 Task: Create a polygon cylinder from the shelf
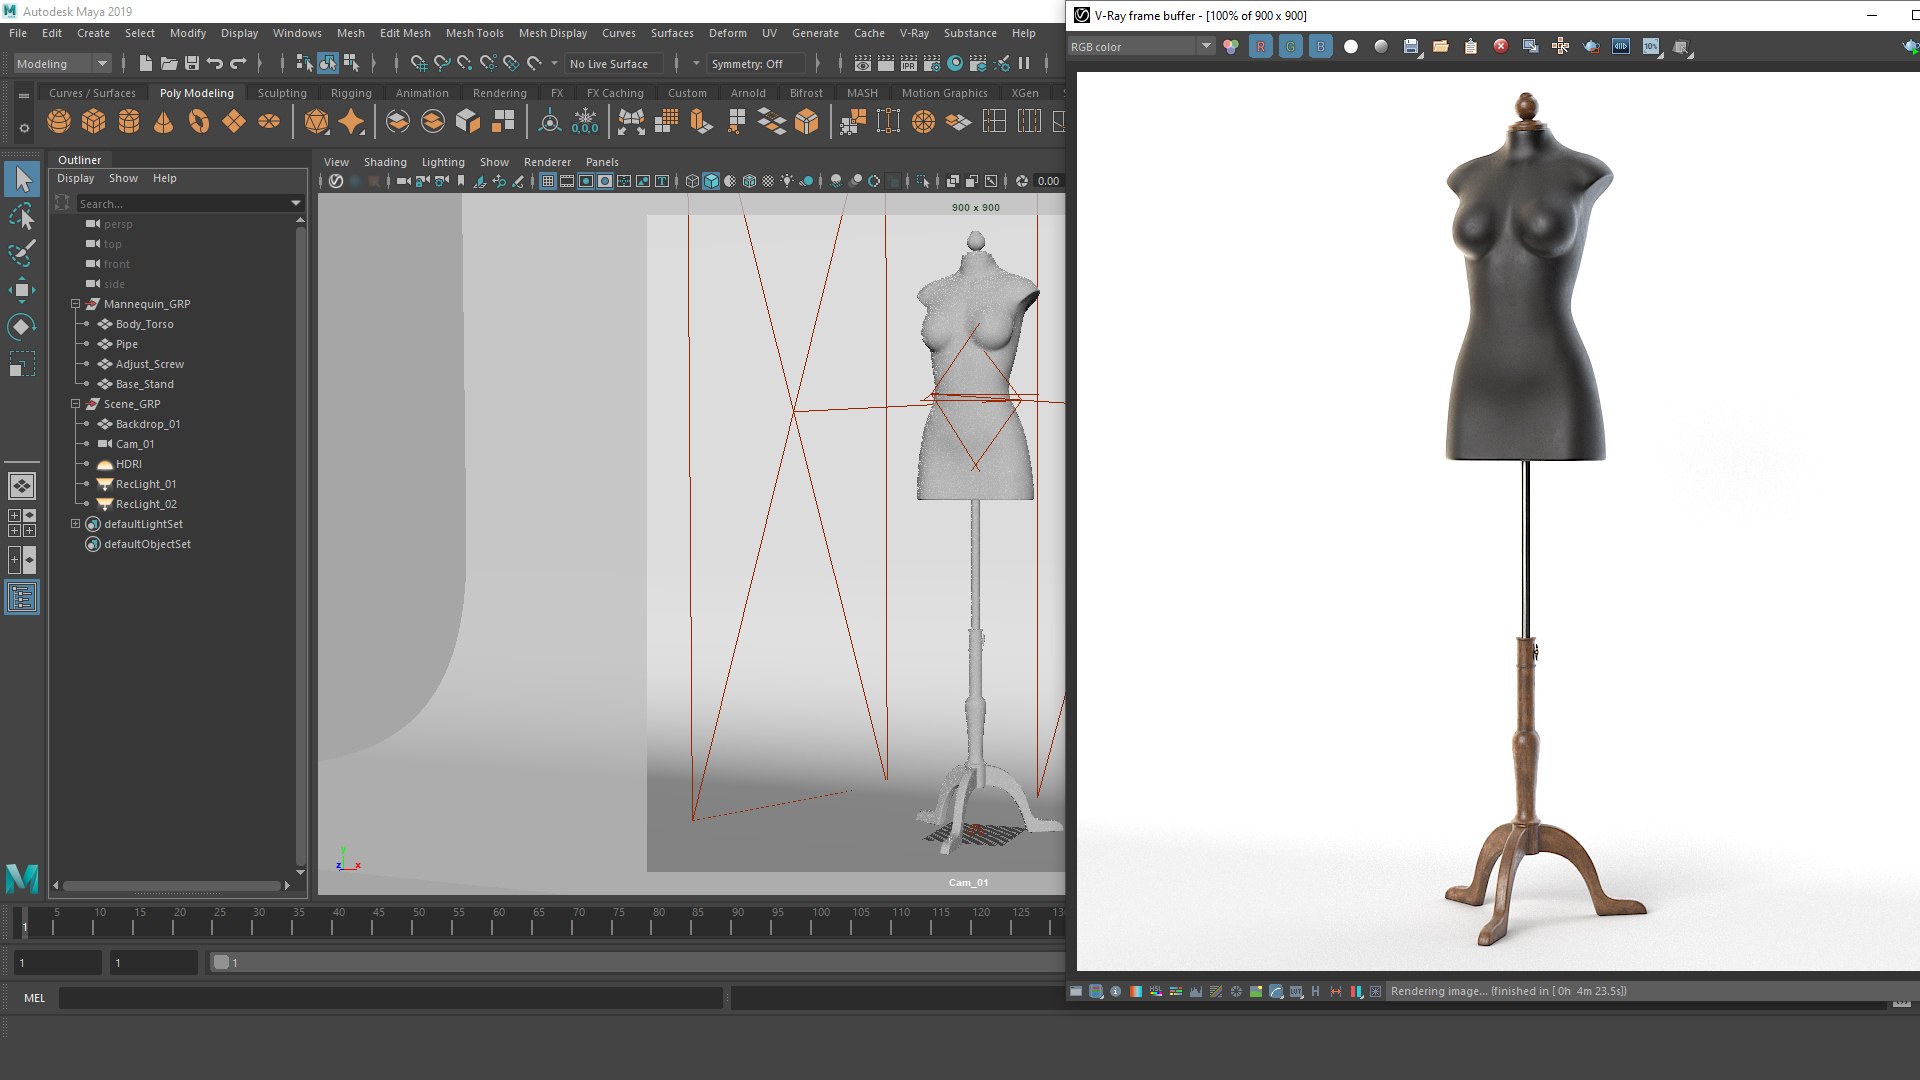pyautogui.click(x=129, y=122)
